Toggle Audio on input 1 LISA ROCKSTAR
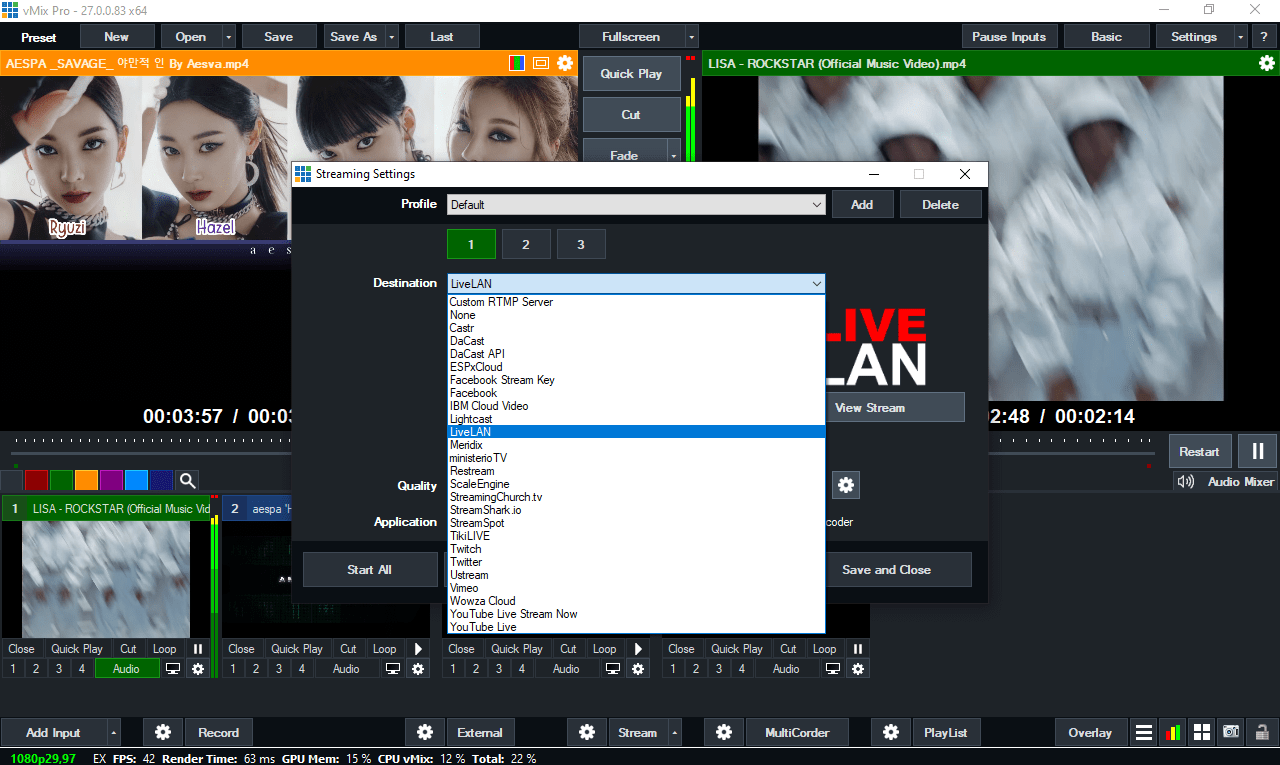Image resolution: width=1280 pixels, height=765 pixels. tap(127, 668)
